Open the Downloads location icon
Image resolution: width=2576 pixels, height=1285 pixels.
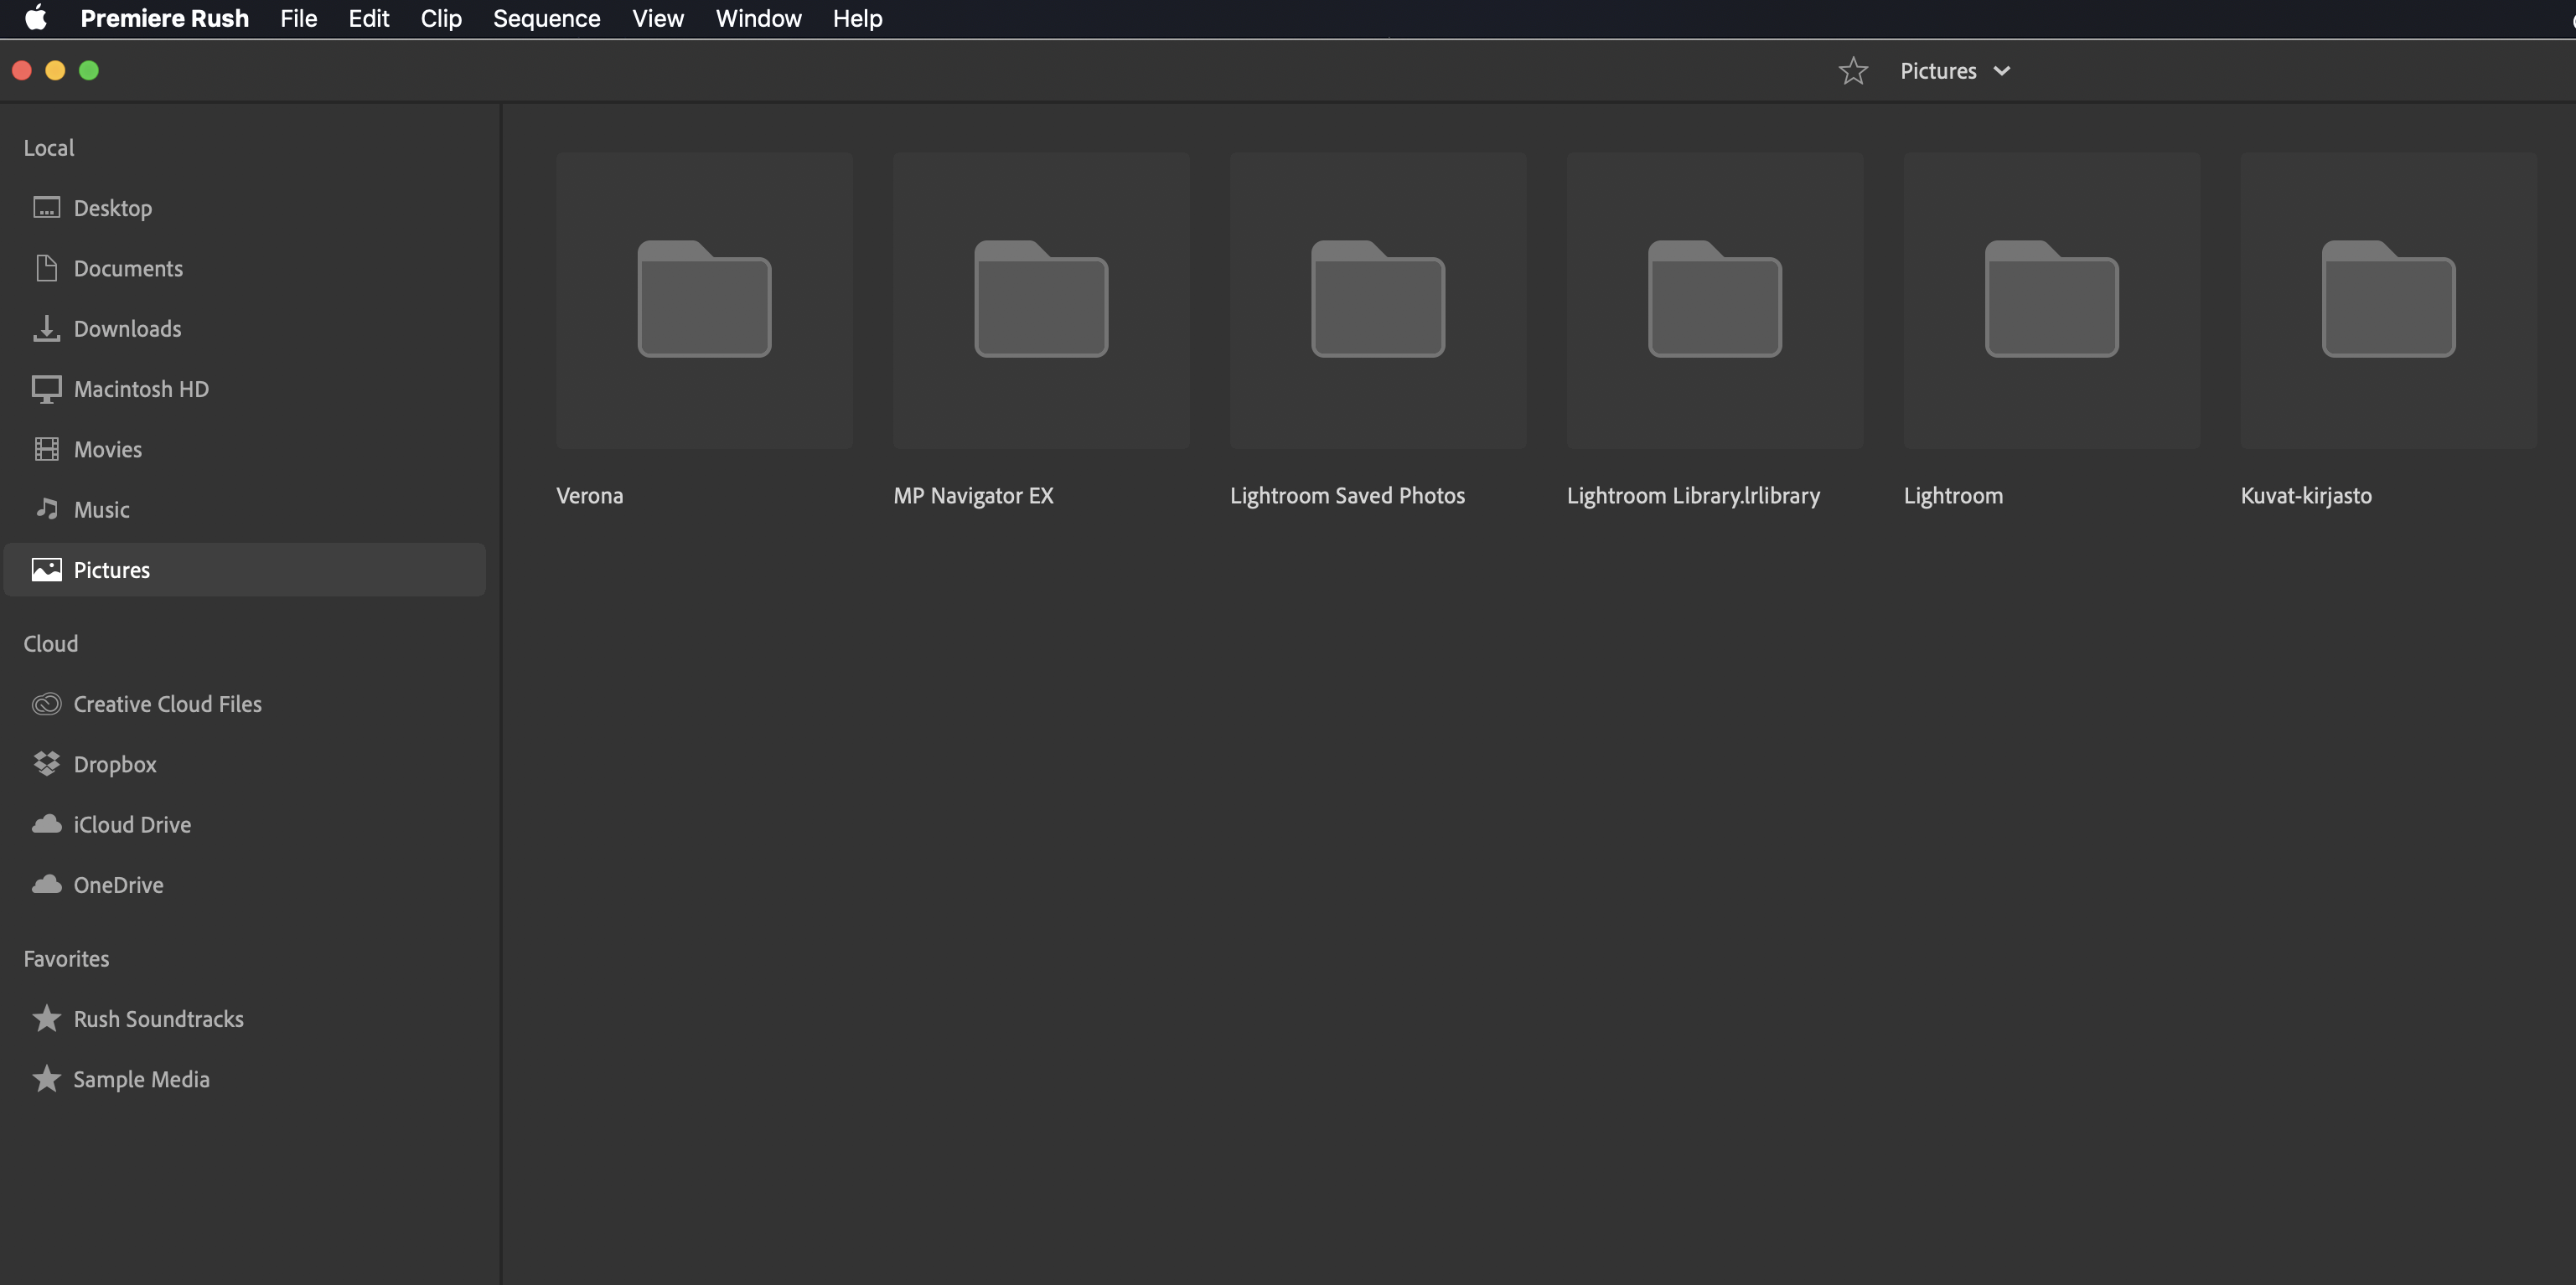click(46, 328)
